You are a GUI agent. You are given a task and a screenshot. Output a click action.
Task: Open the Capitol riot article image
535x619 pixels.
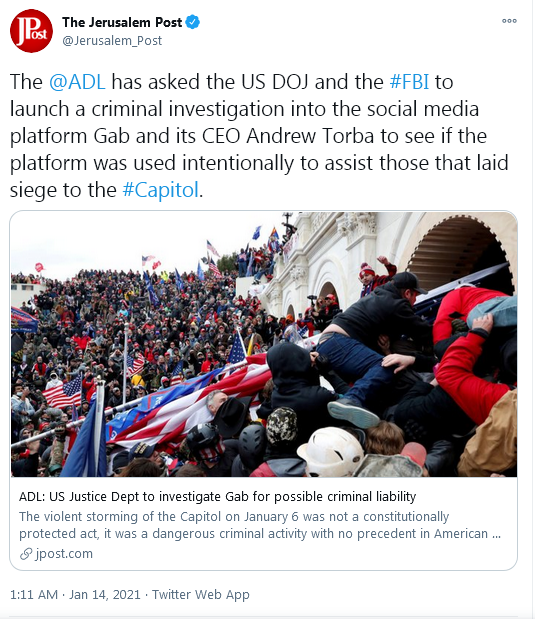(264, 344)
